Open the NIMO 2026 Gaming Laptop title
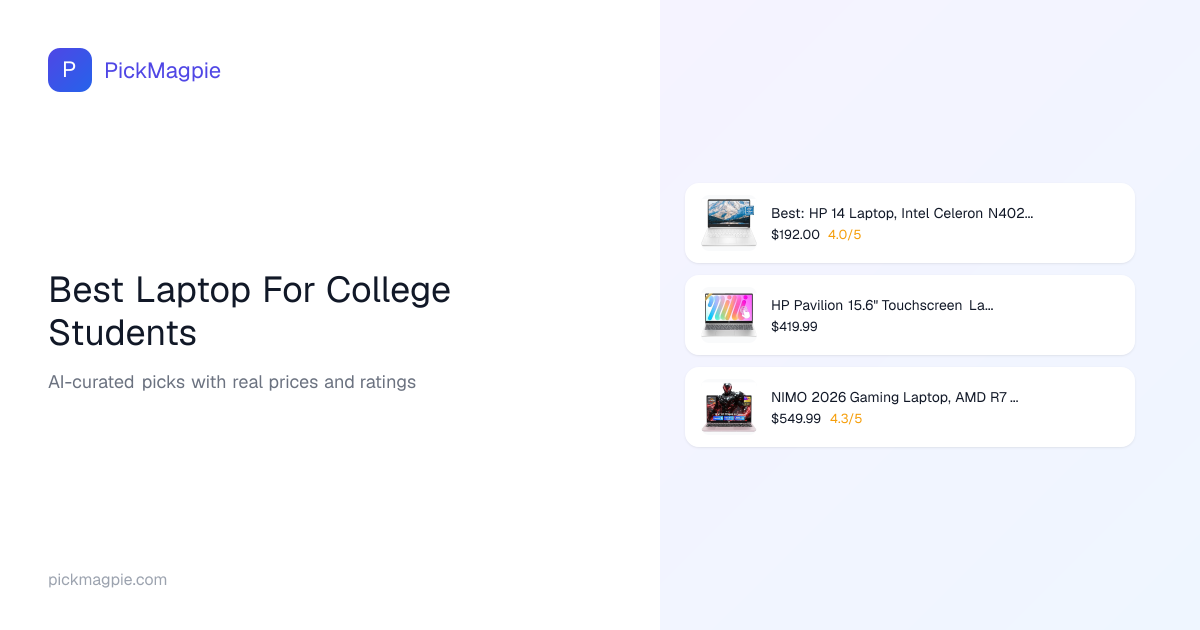 point(894,397)
